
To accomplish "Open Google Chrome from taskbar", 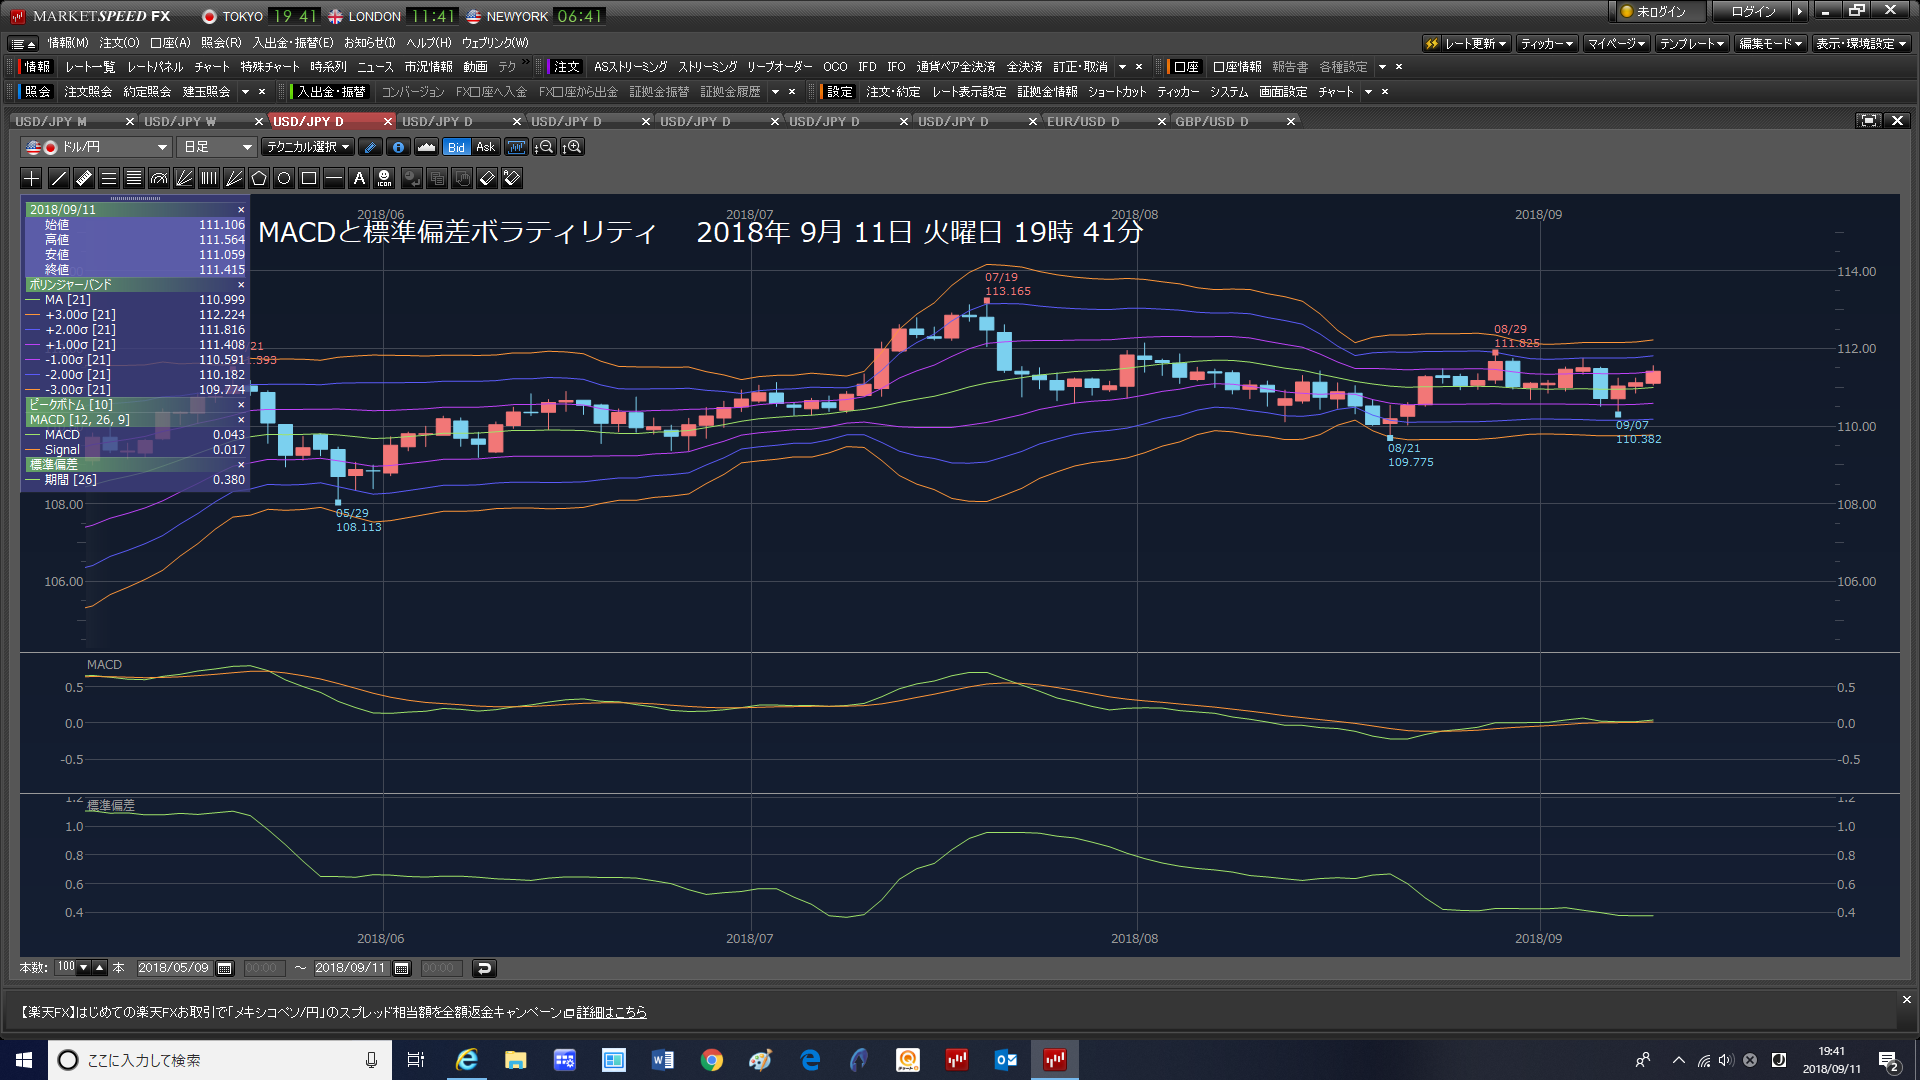I will [x=711, y=1060].
